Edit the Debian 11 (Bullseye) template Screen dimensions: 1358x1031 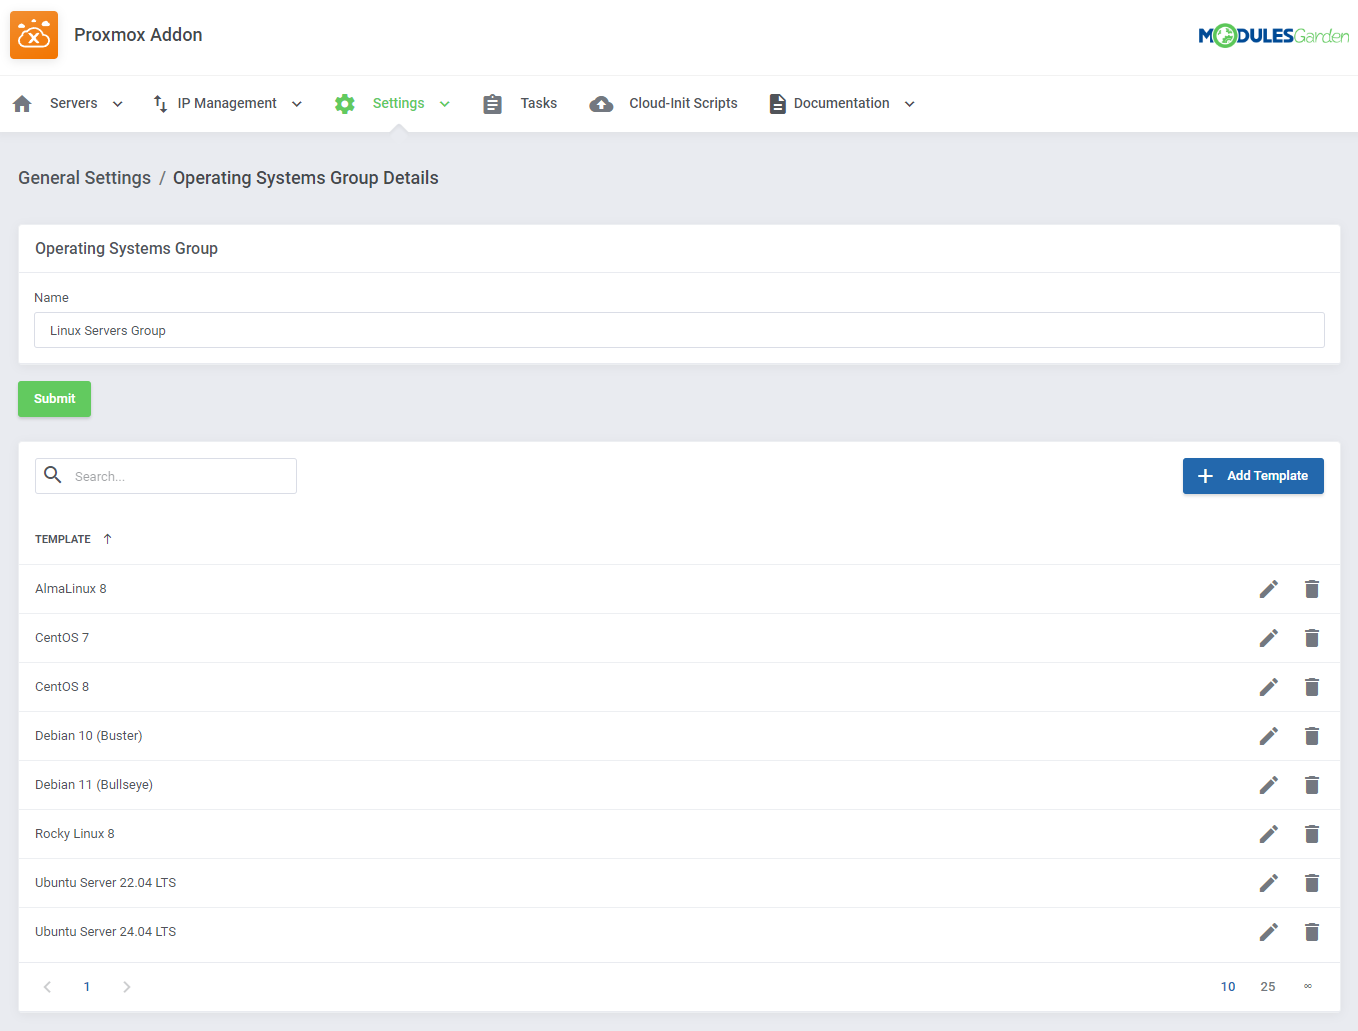point(1268,785)
